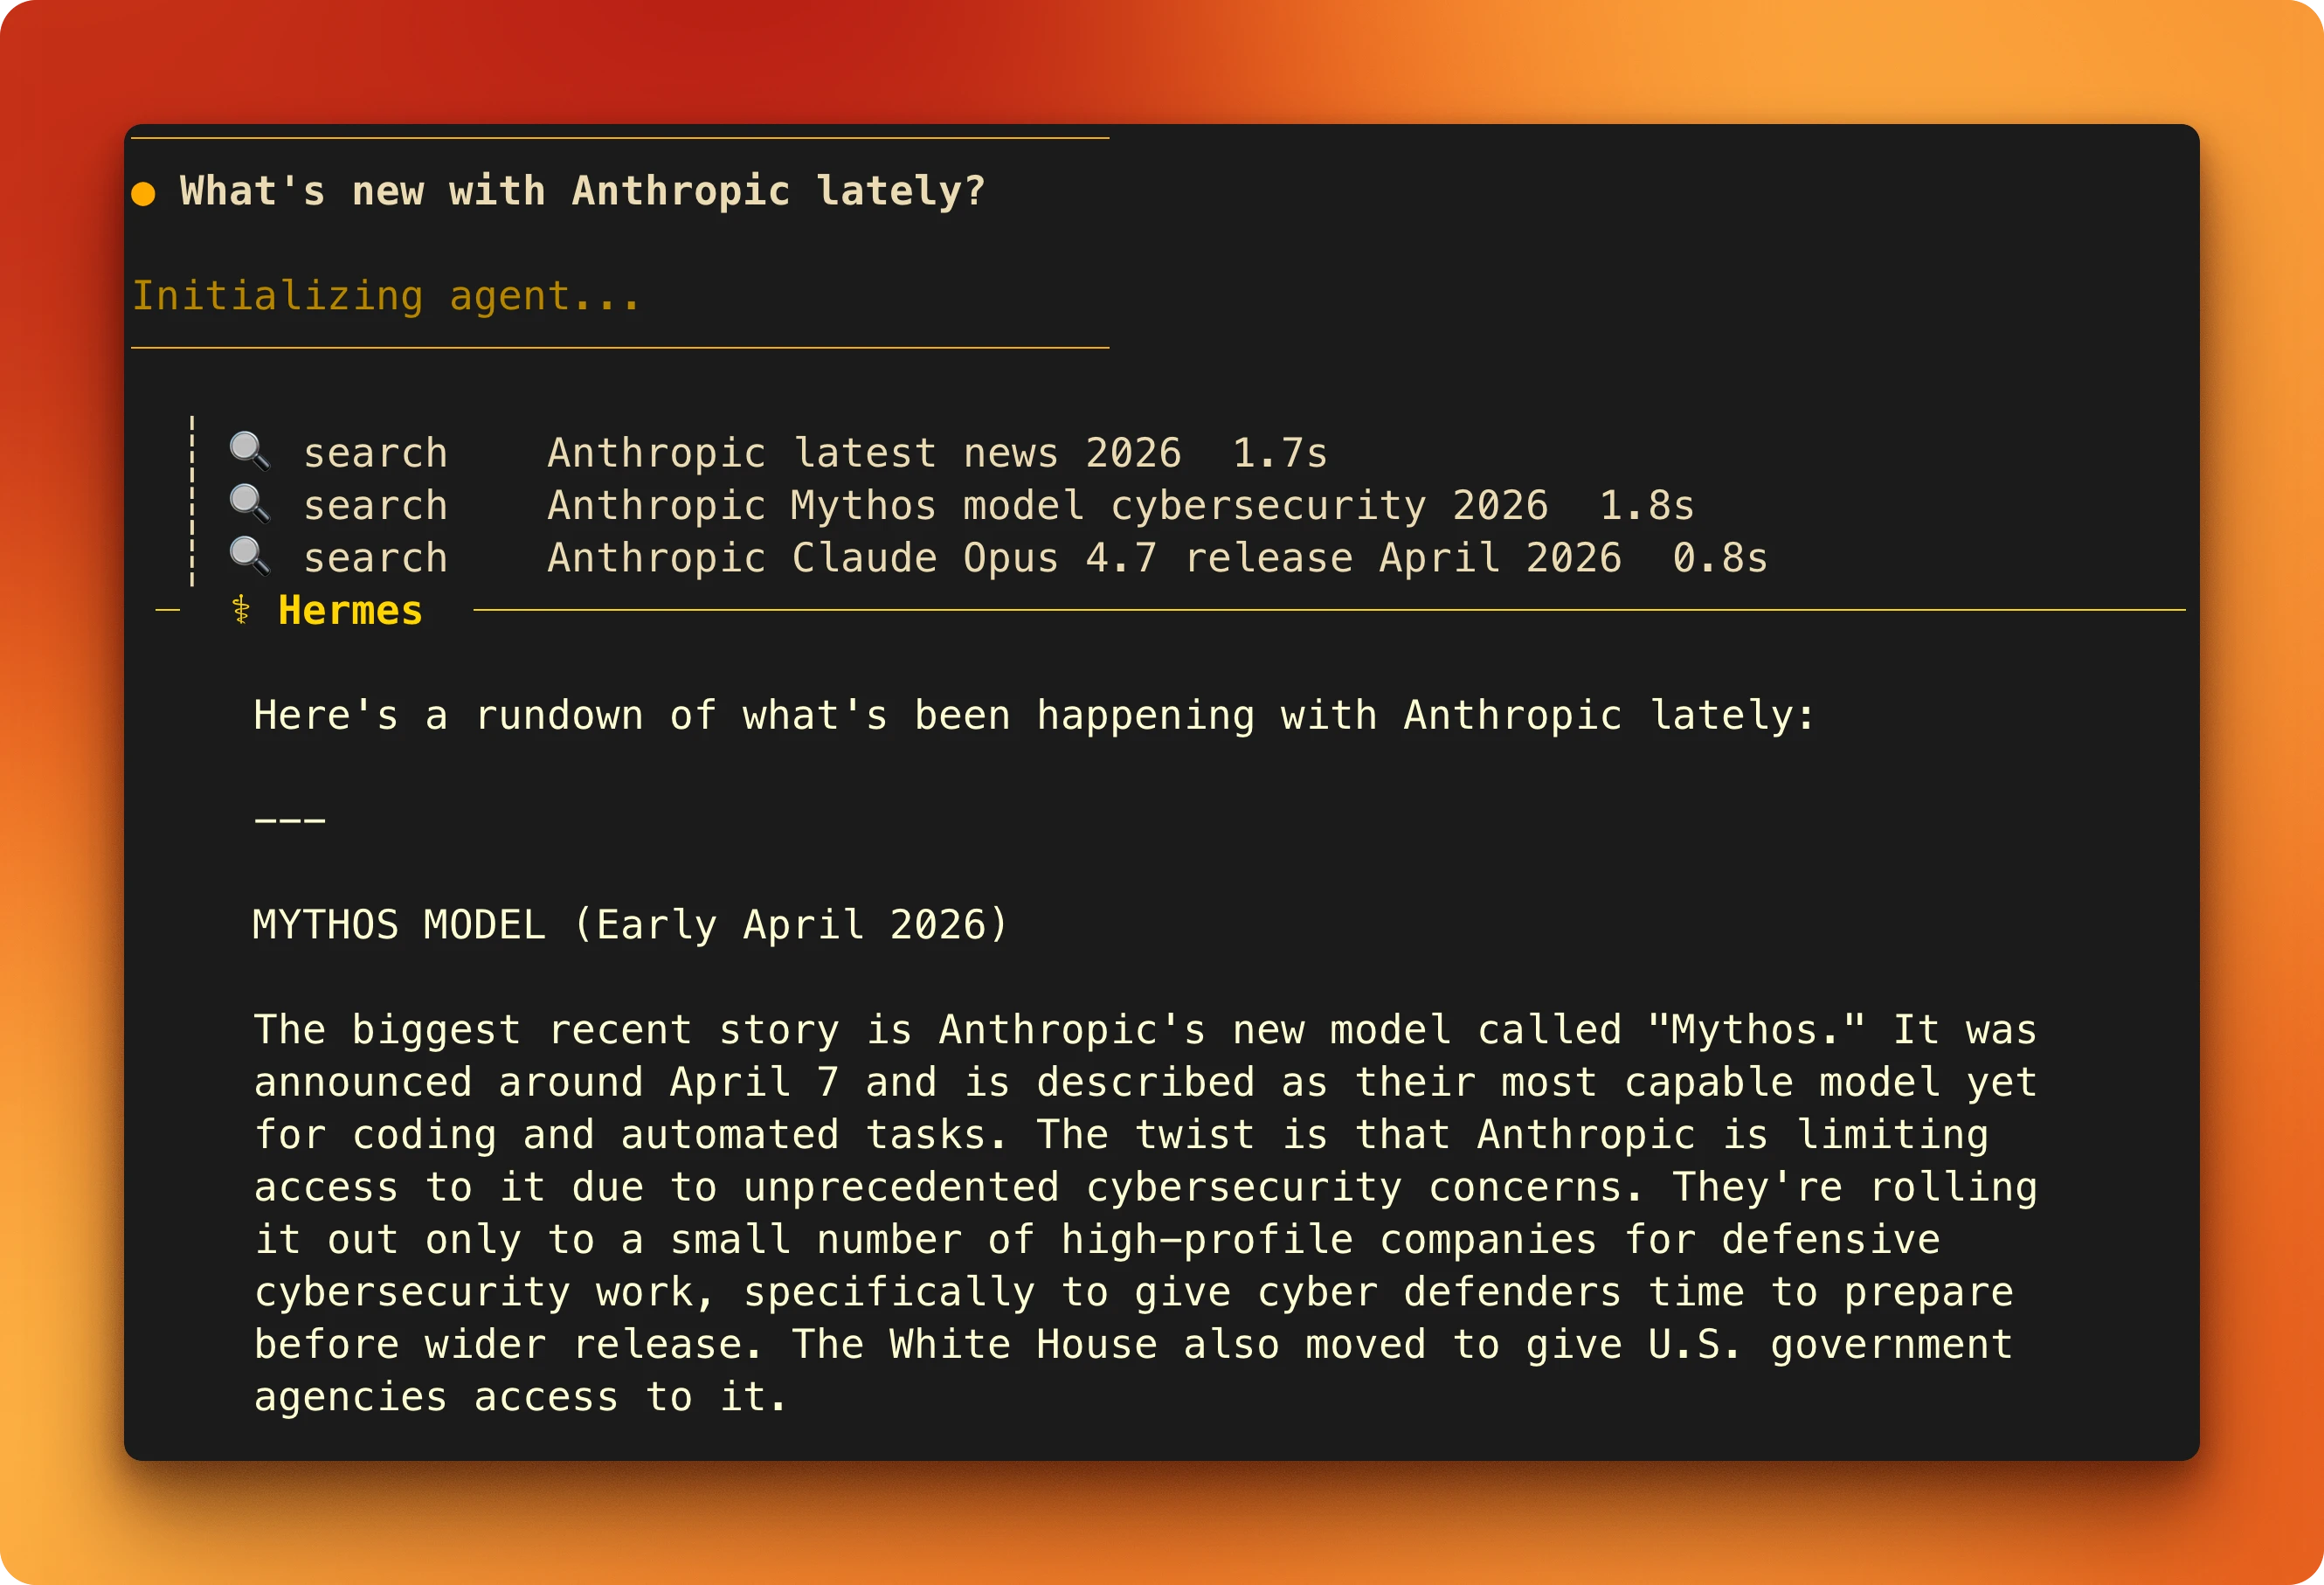Select the Hermes agent name label
2324x1585 pixels.
click(350, 610)
